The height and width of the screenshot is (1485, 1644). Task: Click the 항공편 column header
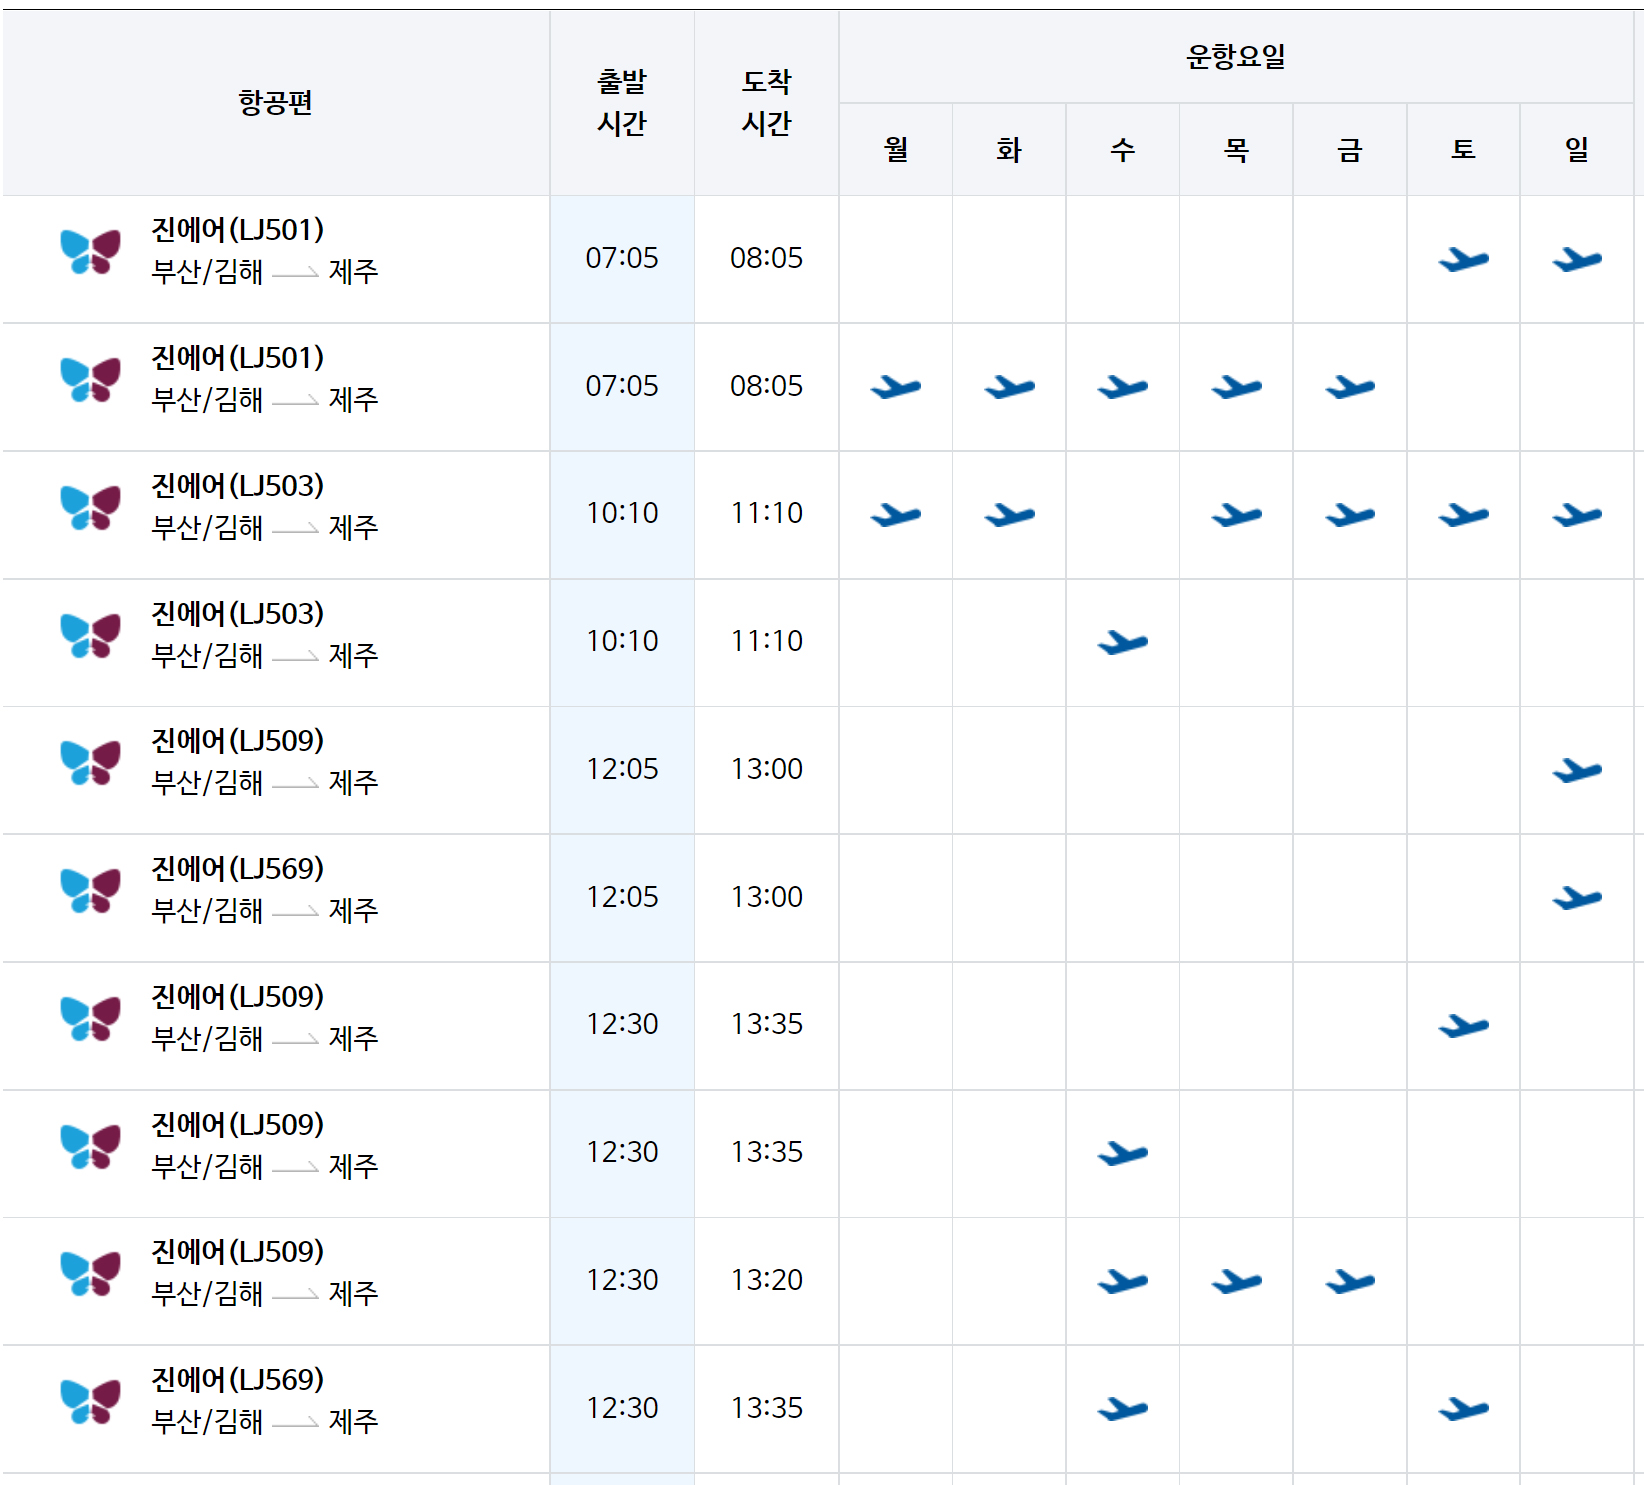click(x=276, y=102)
